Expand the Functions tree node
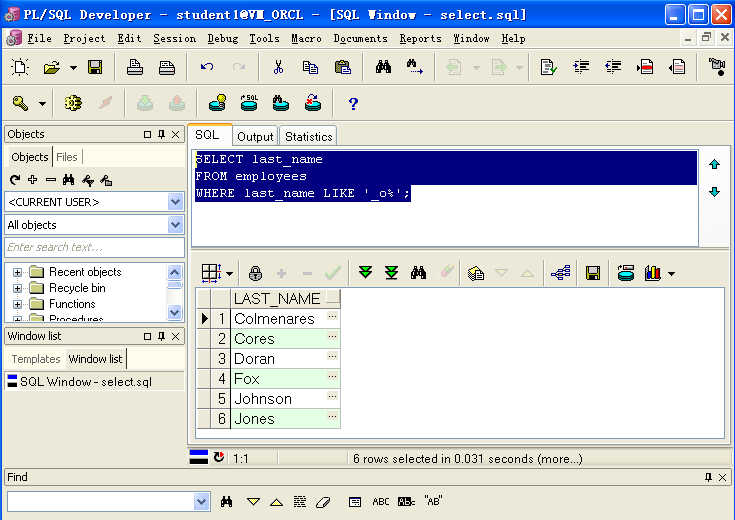Viewport: 735px width, 520px height. (17, 304)
